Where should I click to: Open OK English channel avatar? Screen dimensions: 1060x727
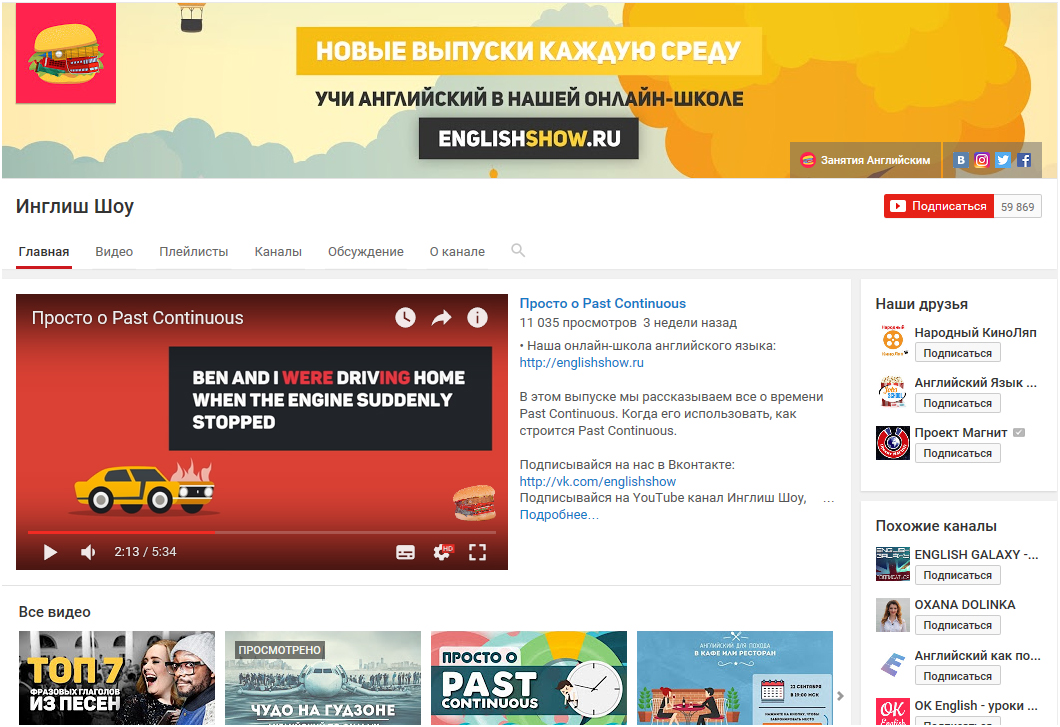coord(892,713)
